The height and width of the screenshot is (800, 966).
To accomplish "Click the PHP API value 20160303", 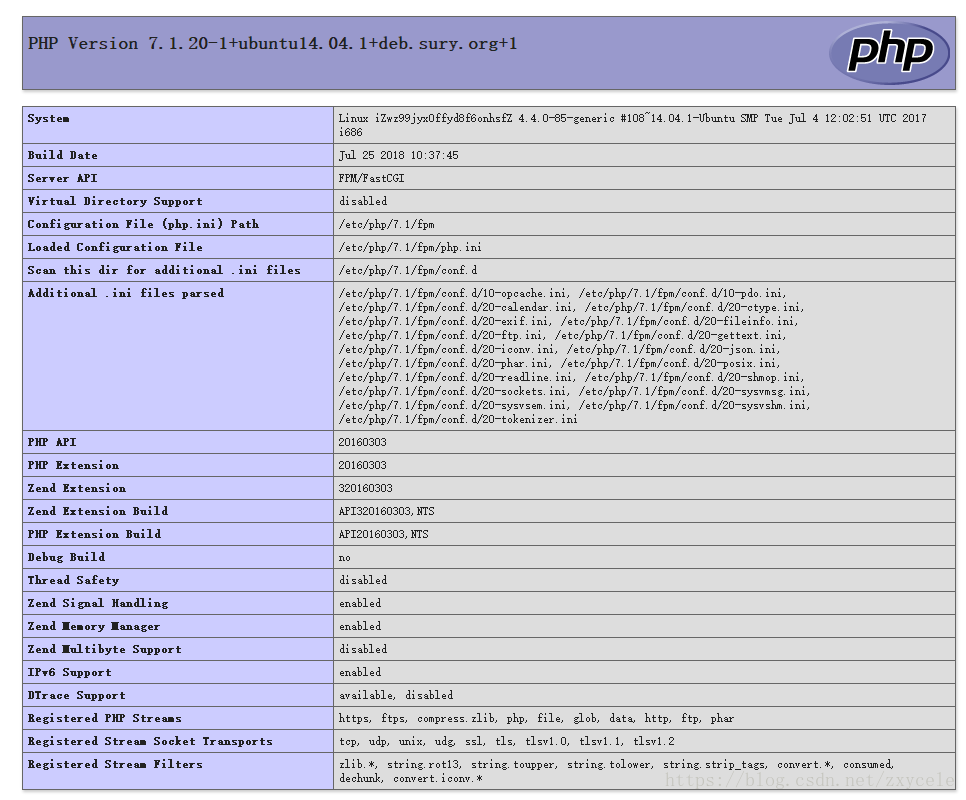I will 362,442.
